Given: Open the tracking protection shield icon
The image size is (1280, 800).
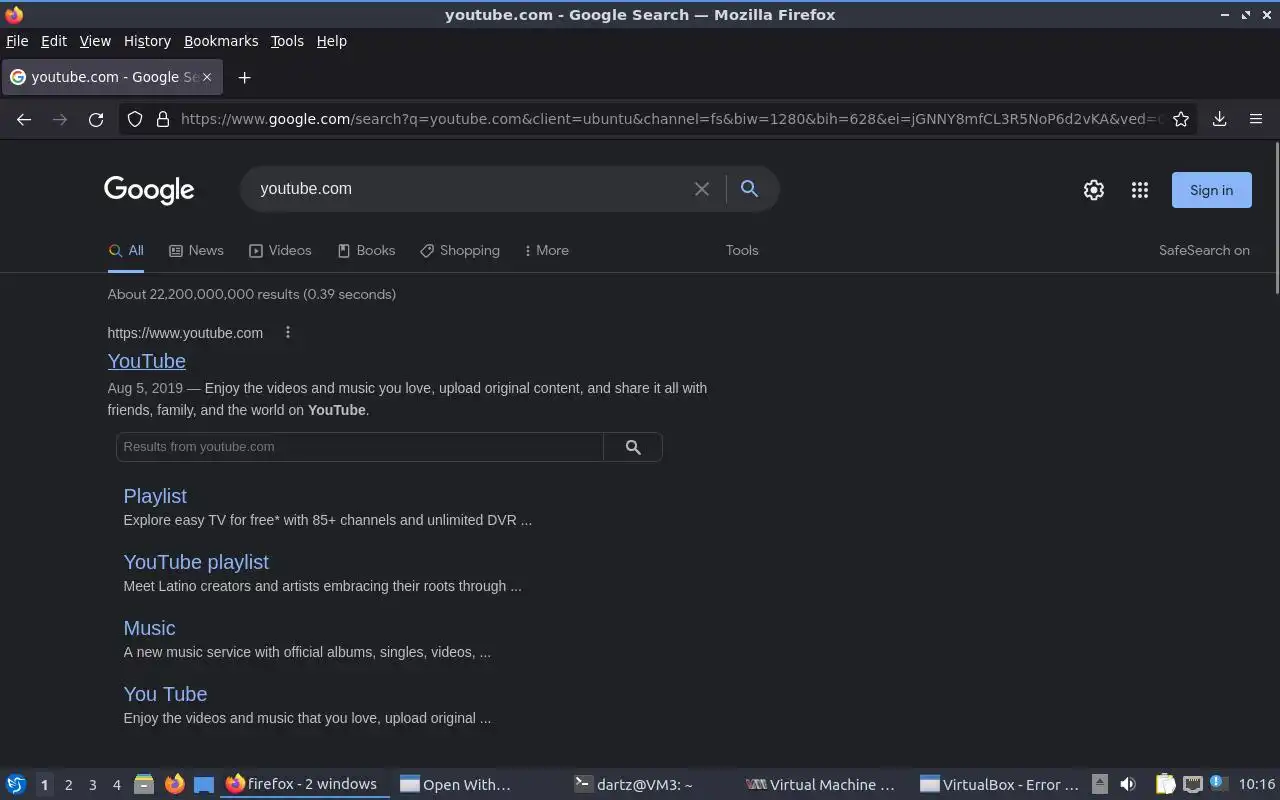Looking at the screenshot, I should pyautogui.click(x=135, y=119).
